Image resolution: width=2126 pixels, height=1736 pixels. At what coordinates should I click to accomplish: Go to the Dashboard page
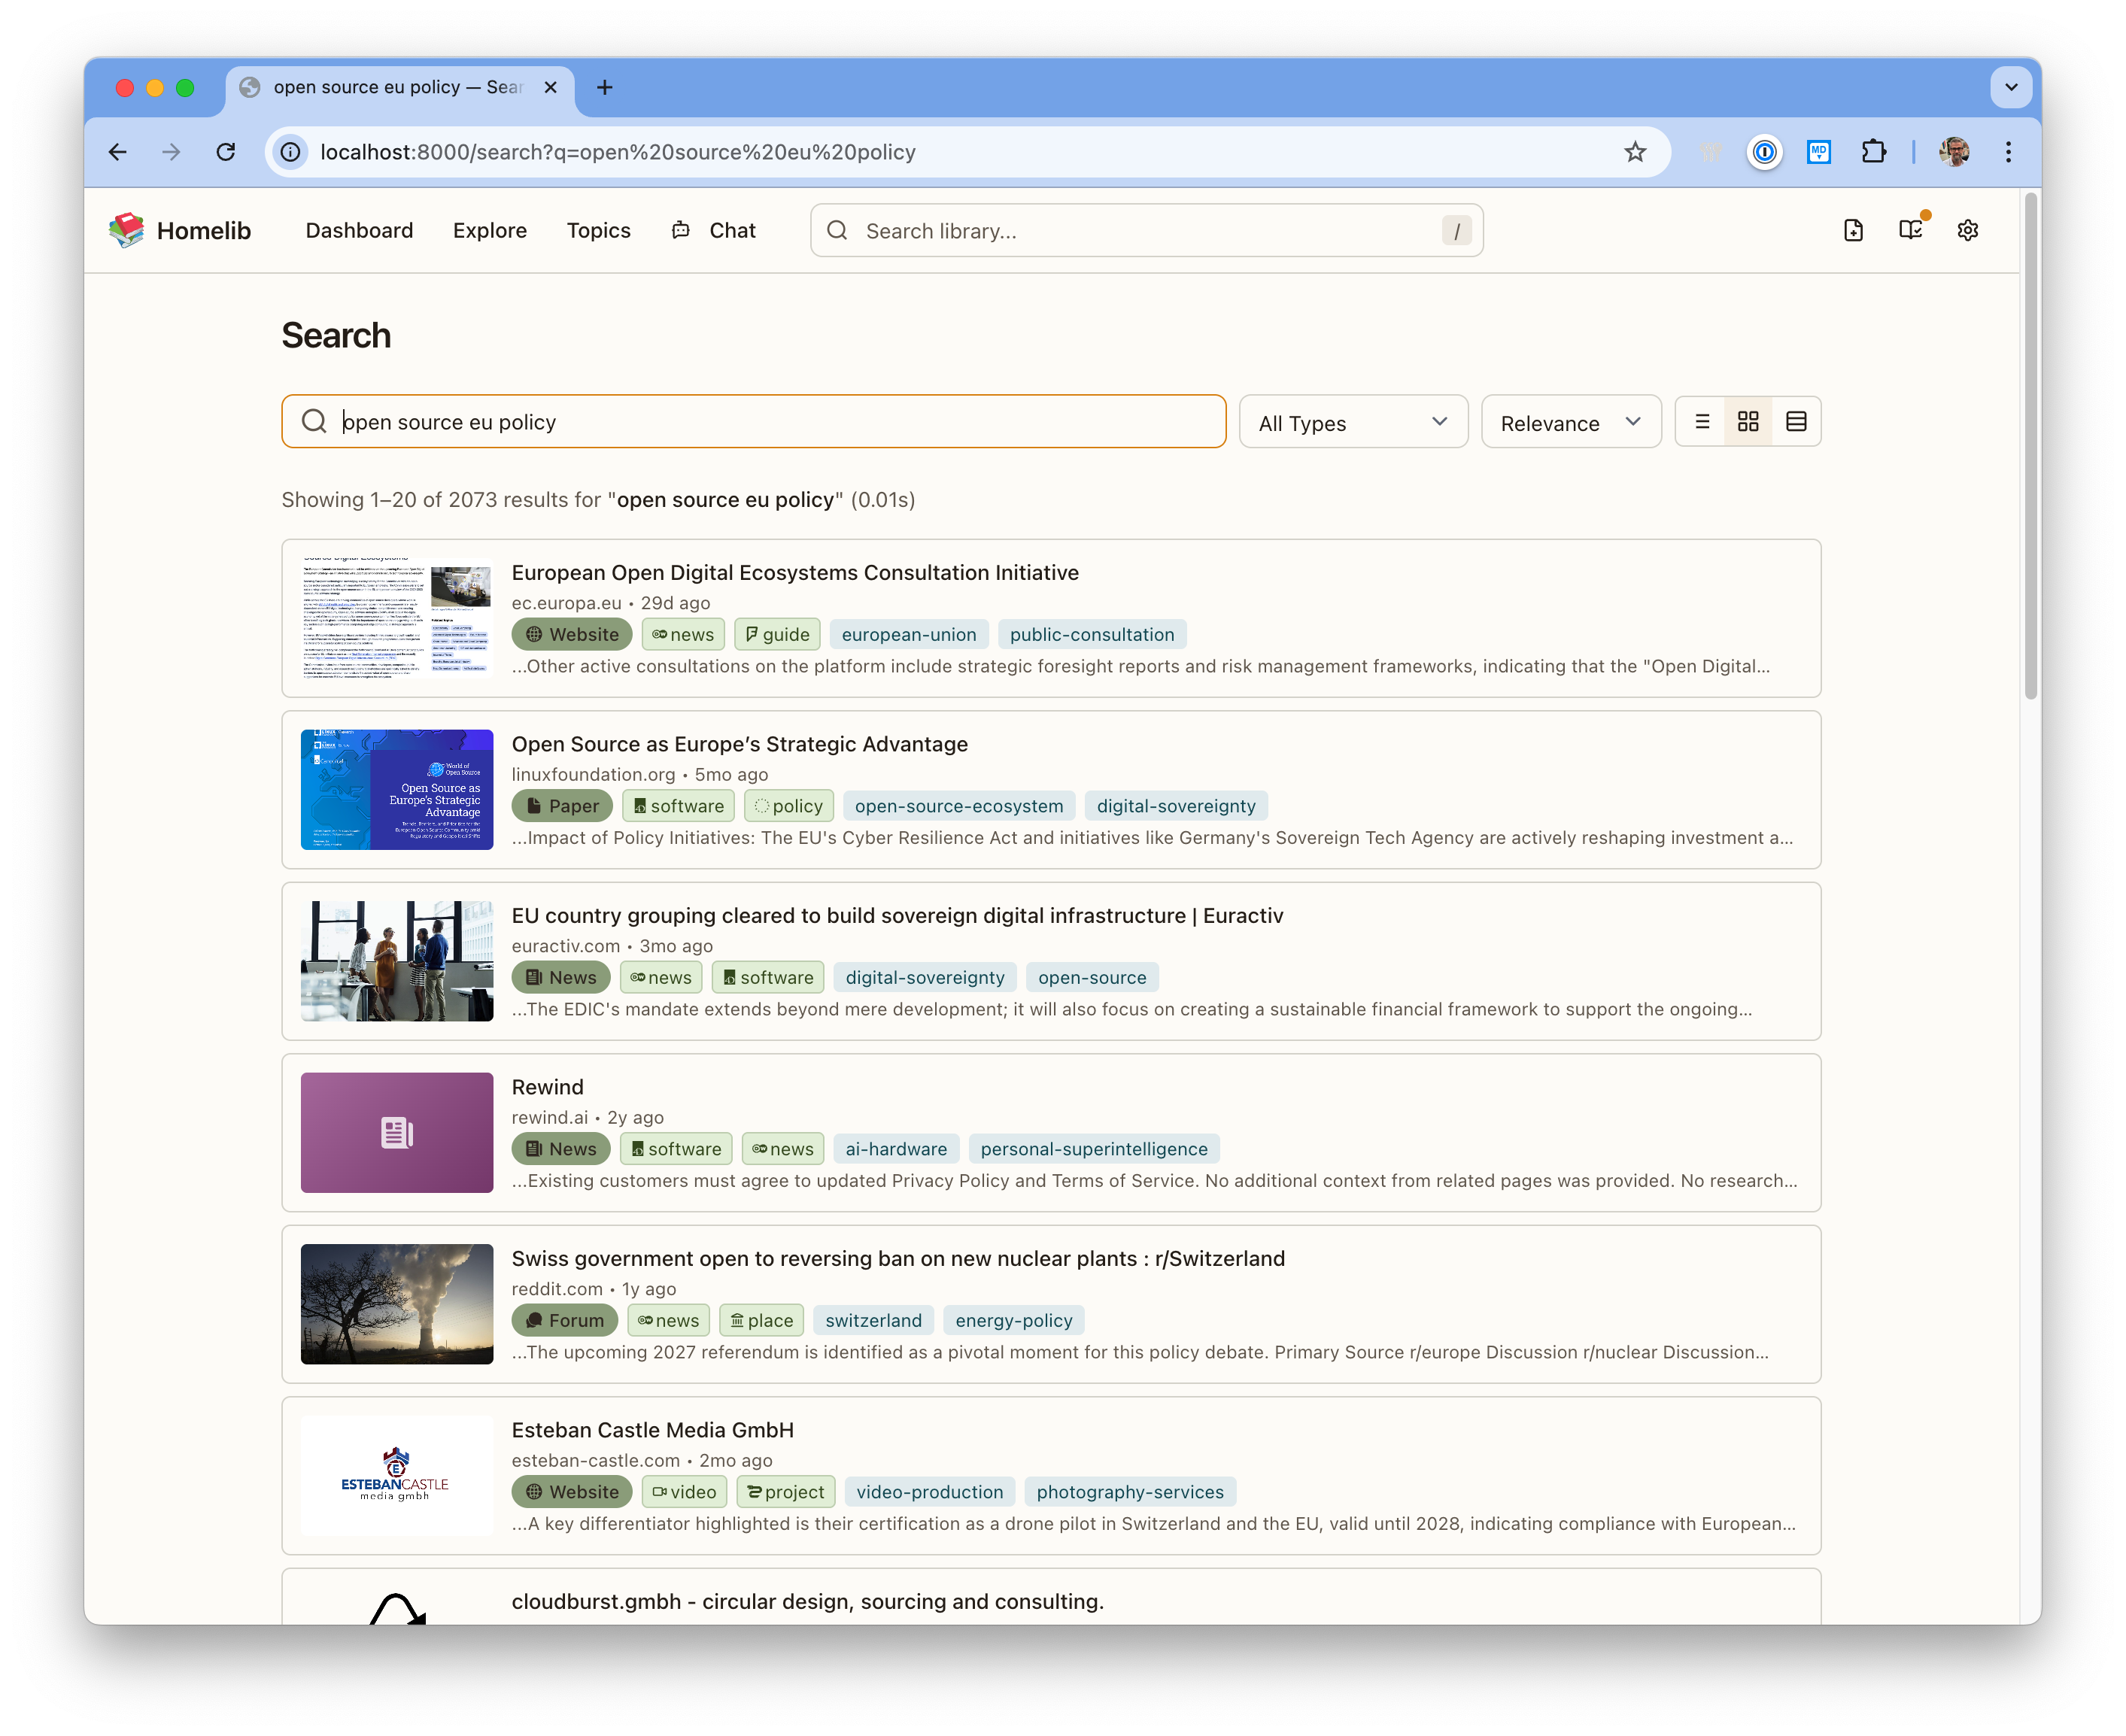(359, 231)
